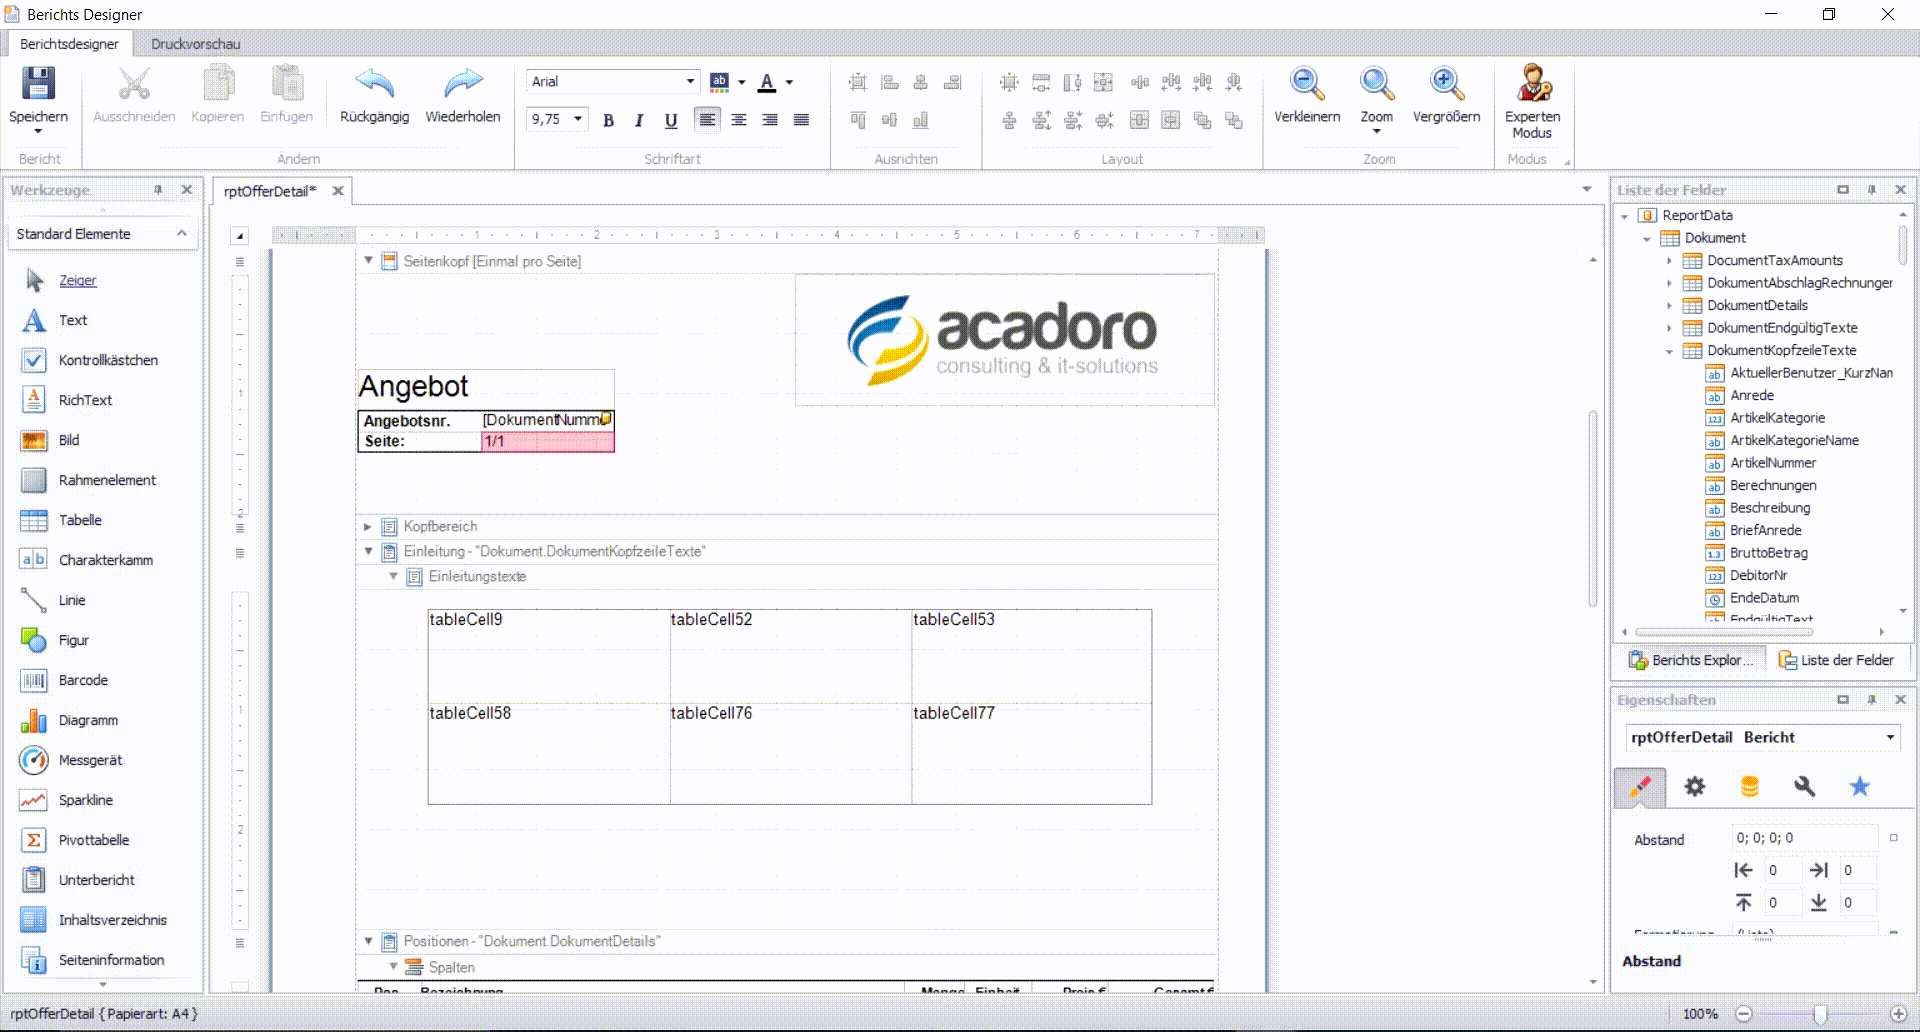Click the Rückgängig undo arrow
The height and width of the screenshot is (1032, 1920).
[374, 85]
